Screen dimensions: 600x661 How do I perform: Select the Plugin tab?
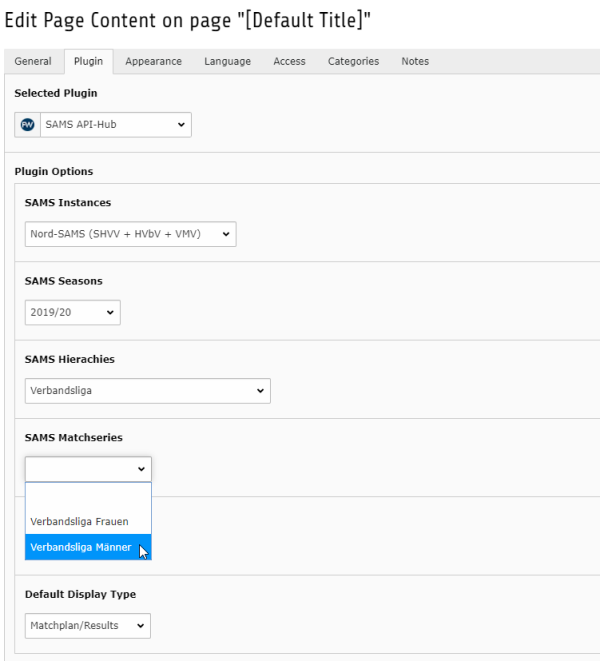pyautogui.click(x=89, y=61)
